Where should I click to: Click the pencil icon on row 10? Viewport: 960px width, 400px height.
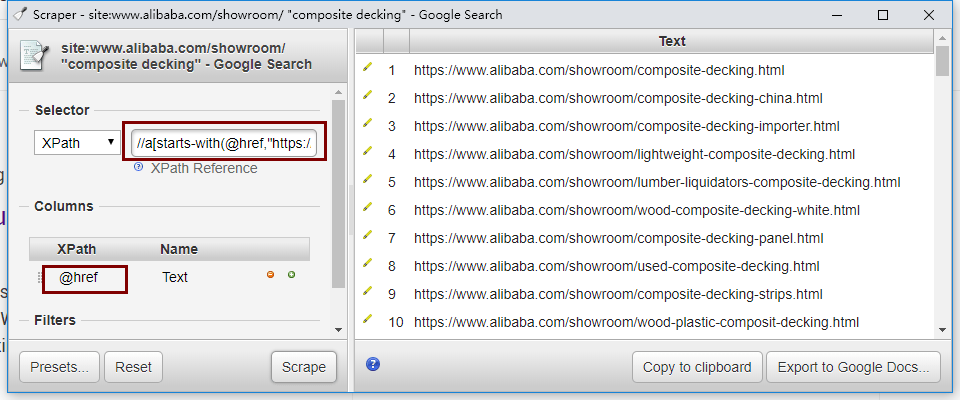click(x=367, y=321)
